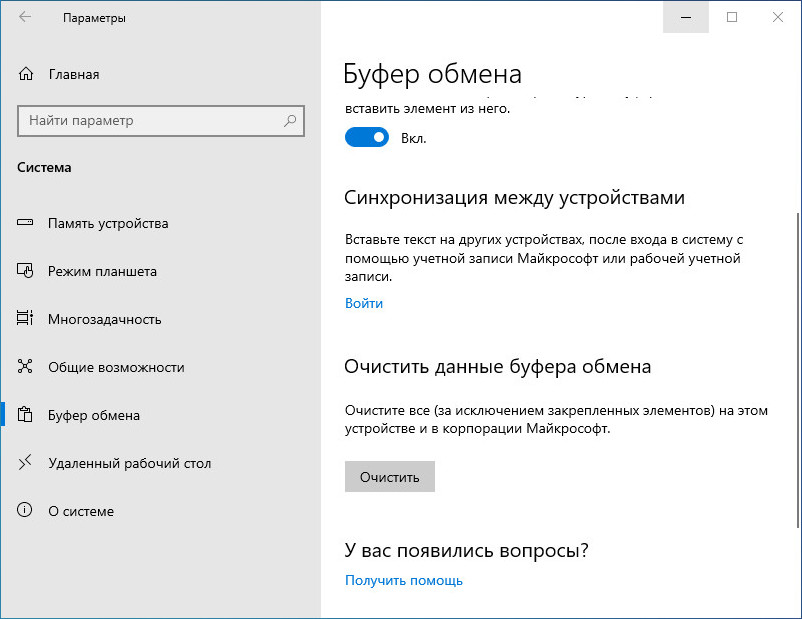This screenshot has width=802, height=619.
Task: Go back with the arrow icon
Action: click(x=25, y=17)
